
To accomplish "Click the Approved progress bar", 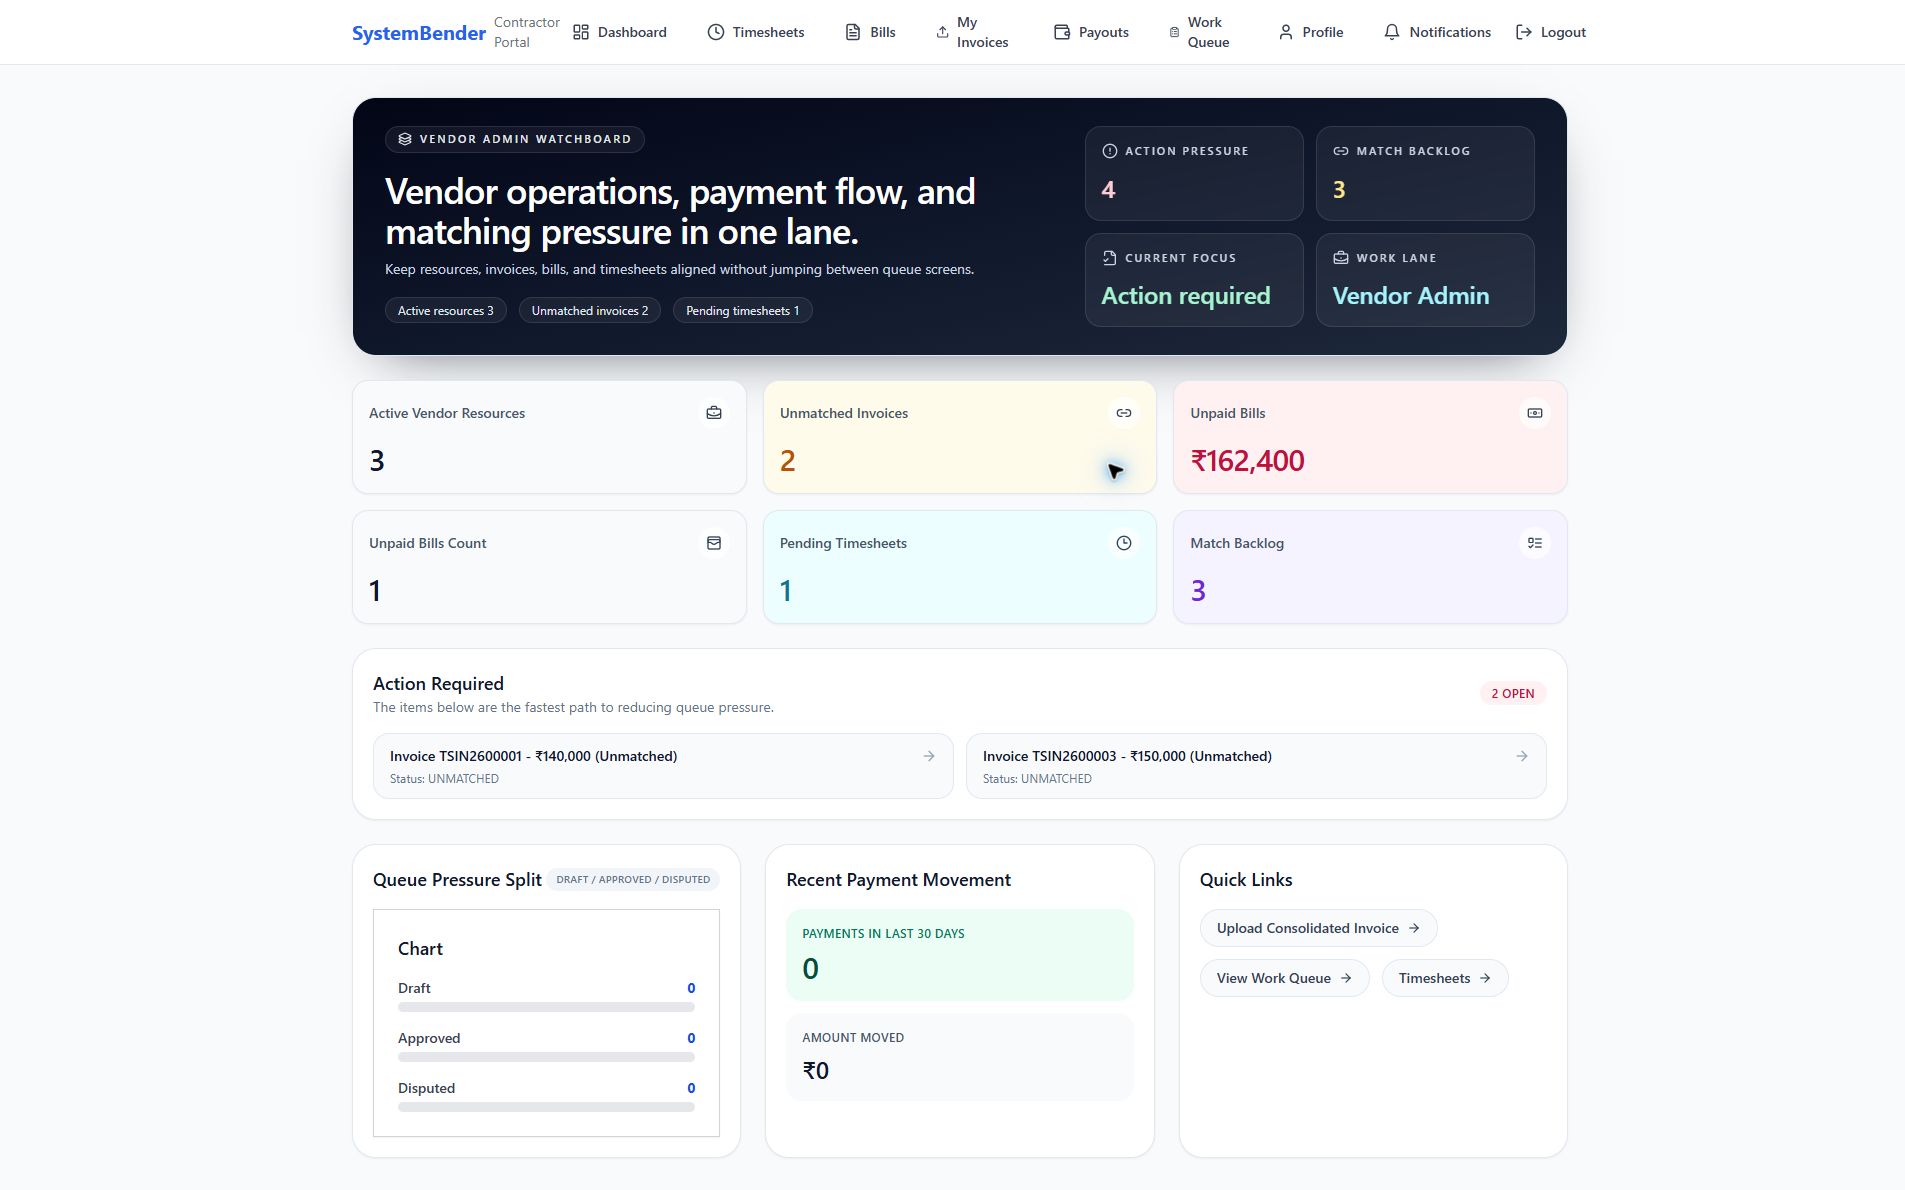I will tap(546, 1057).
